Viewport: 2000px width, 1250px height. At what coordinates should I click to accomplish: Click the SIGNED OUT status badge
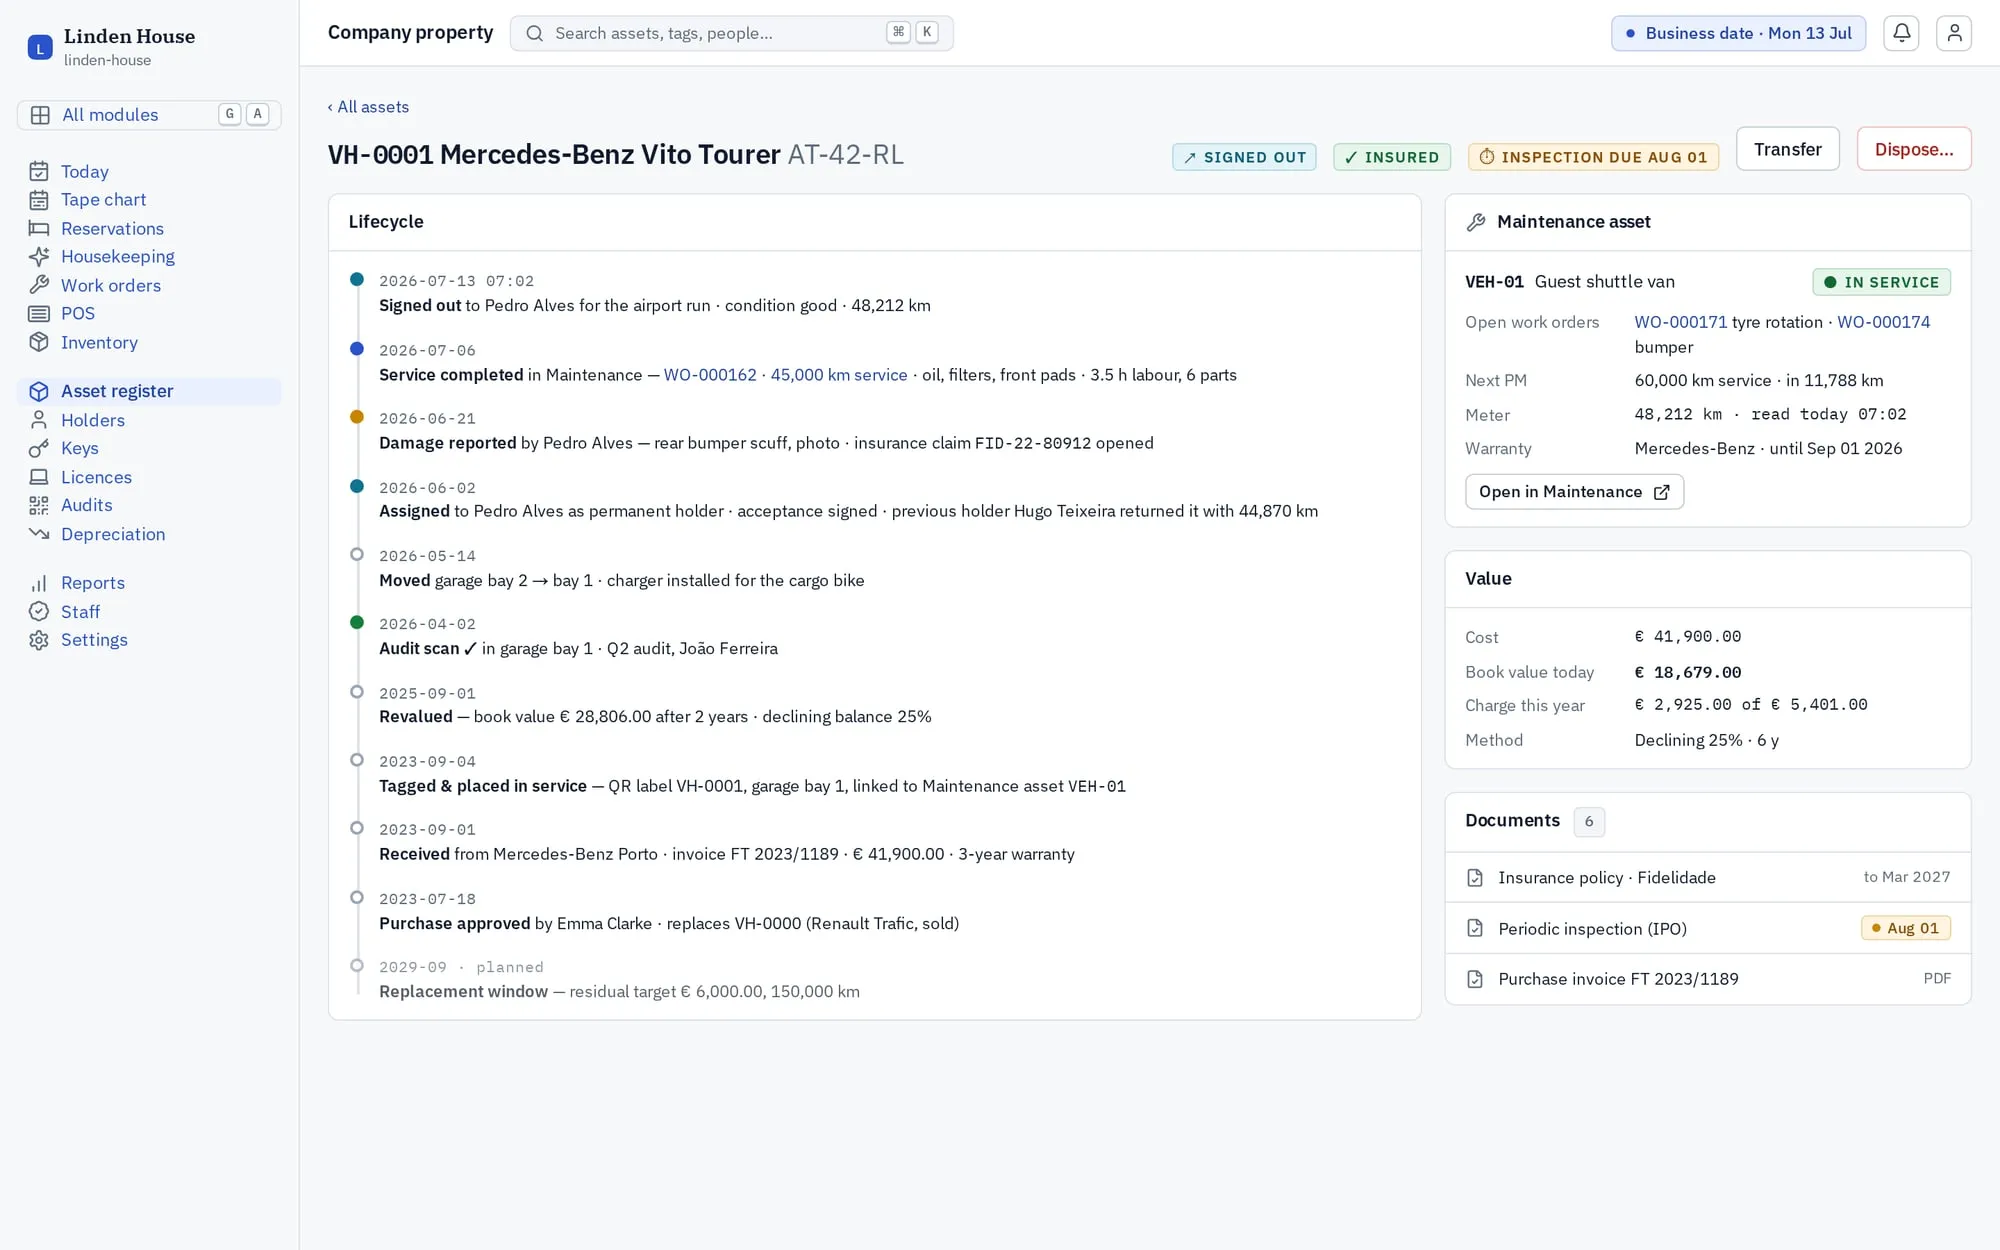(1244, 157)
